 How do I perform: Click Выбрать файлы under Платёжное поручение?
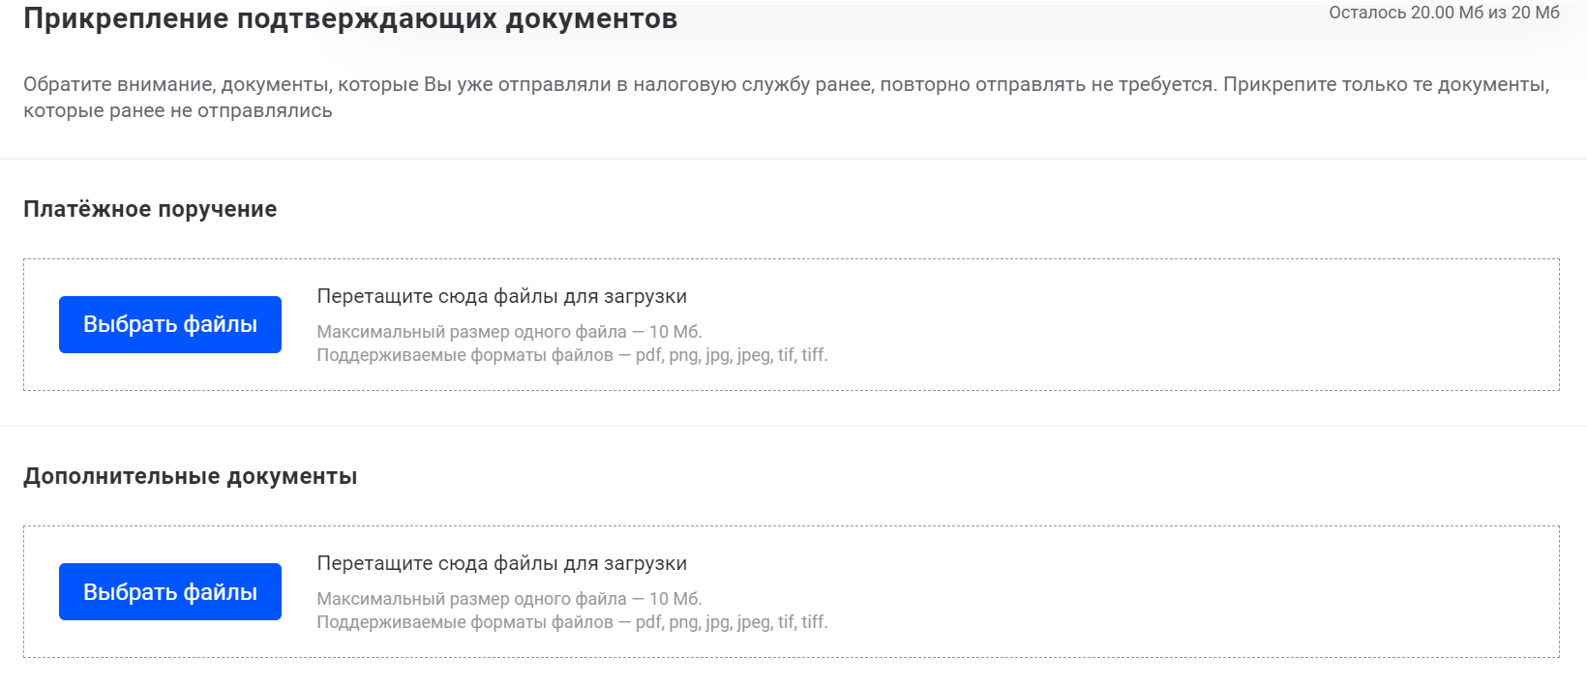click(x=170, y=324)
